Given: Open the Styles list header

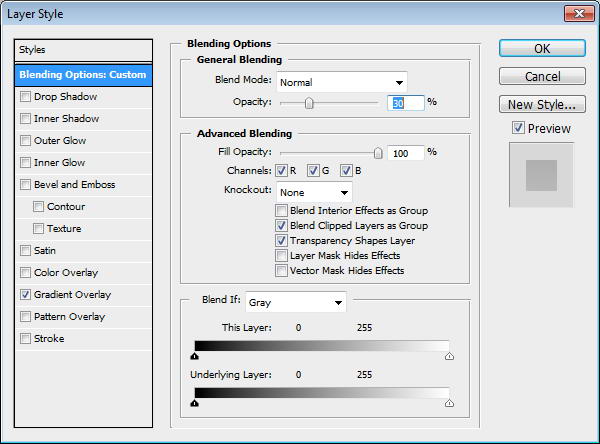Looking at the screenshot, I should [83, 50].
